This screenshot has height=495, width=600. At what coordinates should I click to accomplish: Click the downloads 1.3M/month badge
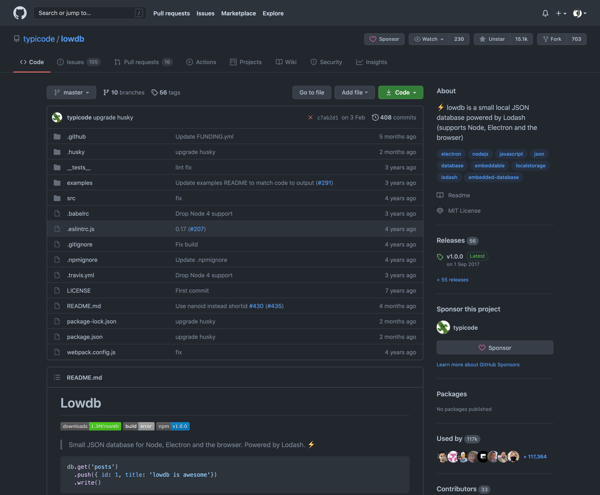pos(91,426)
